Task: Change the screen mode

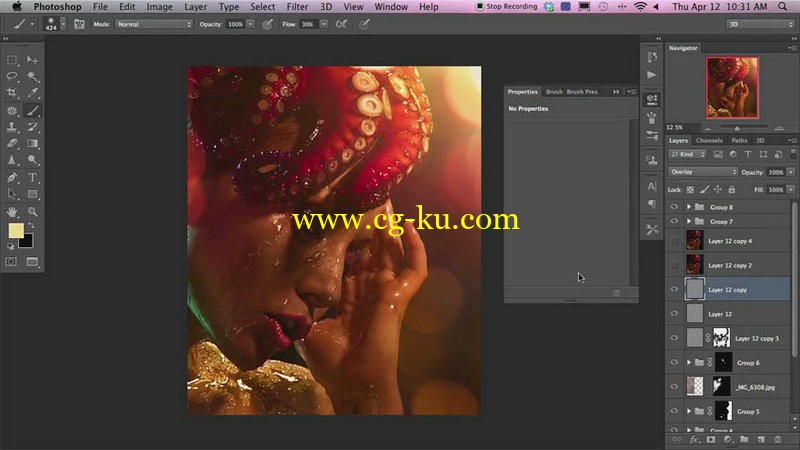Action: (x=32, y=262)
